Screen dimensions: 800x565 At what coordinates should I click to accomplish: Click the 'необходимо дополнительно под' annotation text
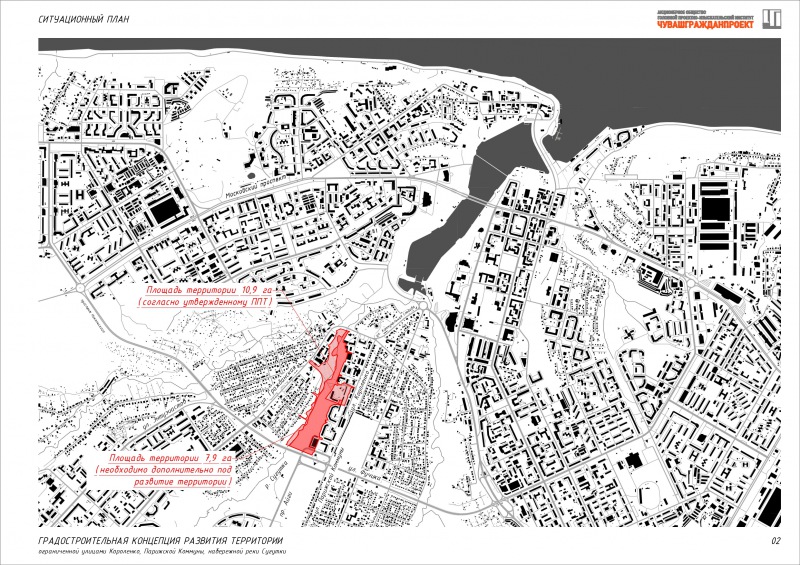tap(165, 469)
